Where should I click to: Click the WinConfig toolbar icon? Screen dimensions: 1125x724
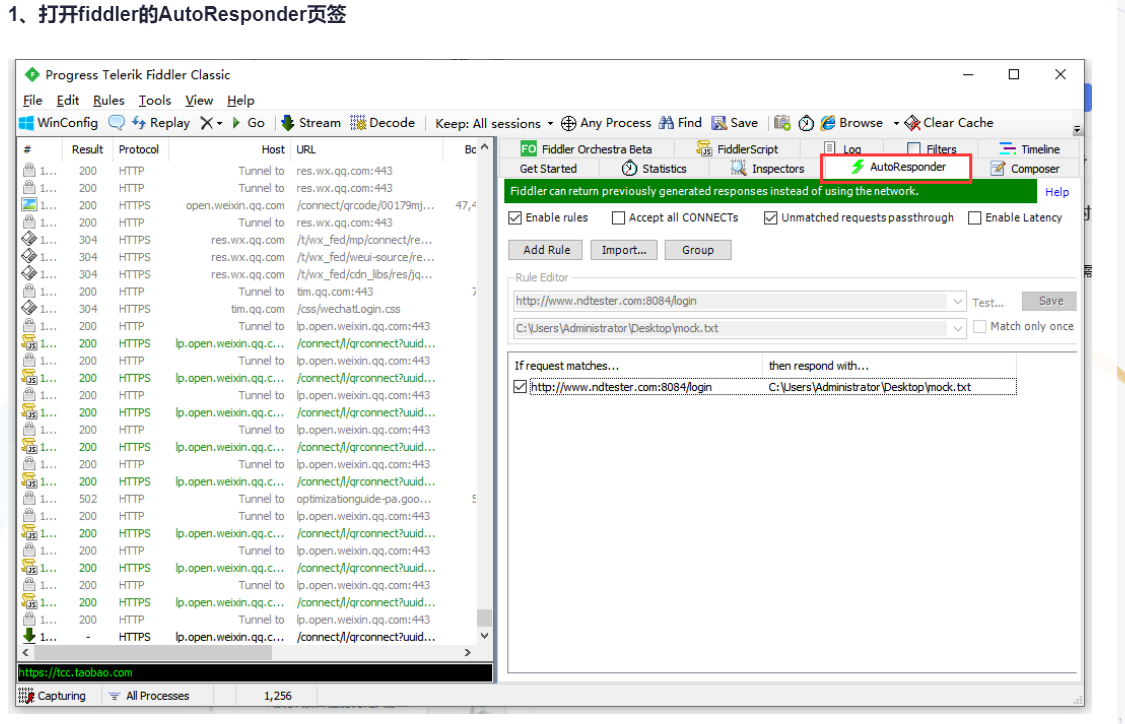coord(27,123)
